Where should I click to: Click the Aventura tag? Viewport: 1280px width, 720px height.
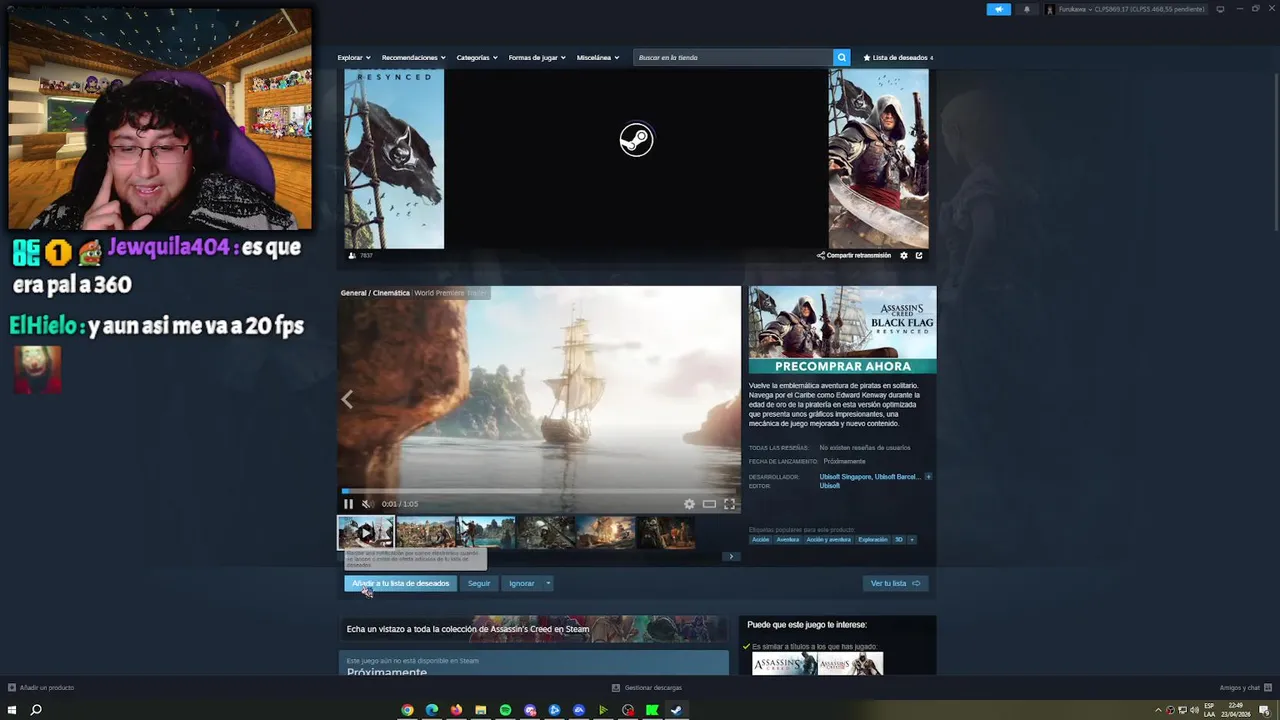788,540
